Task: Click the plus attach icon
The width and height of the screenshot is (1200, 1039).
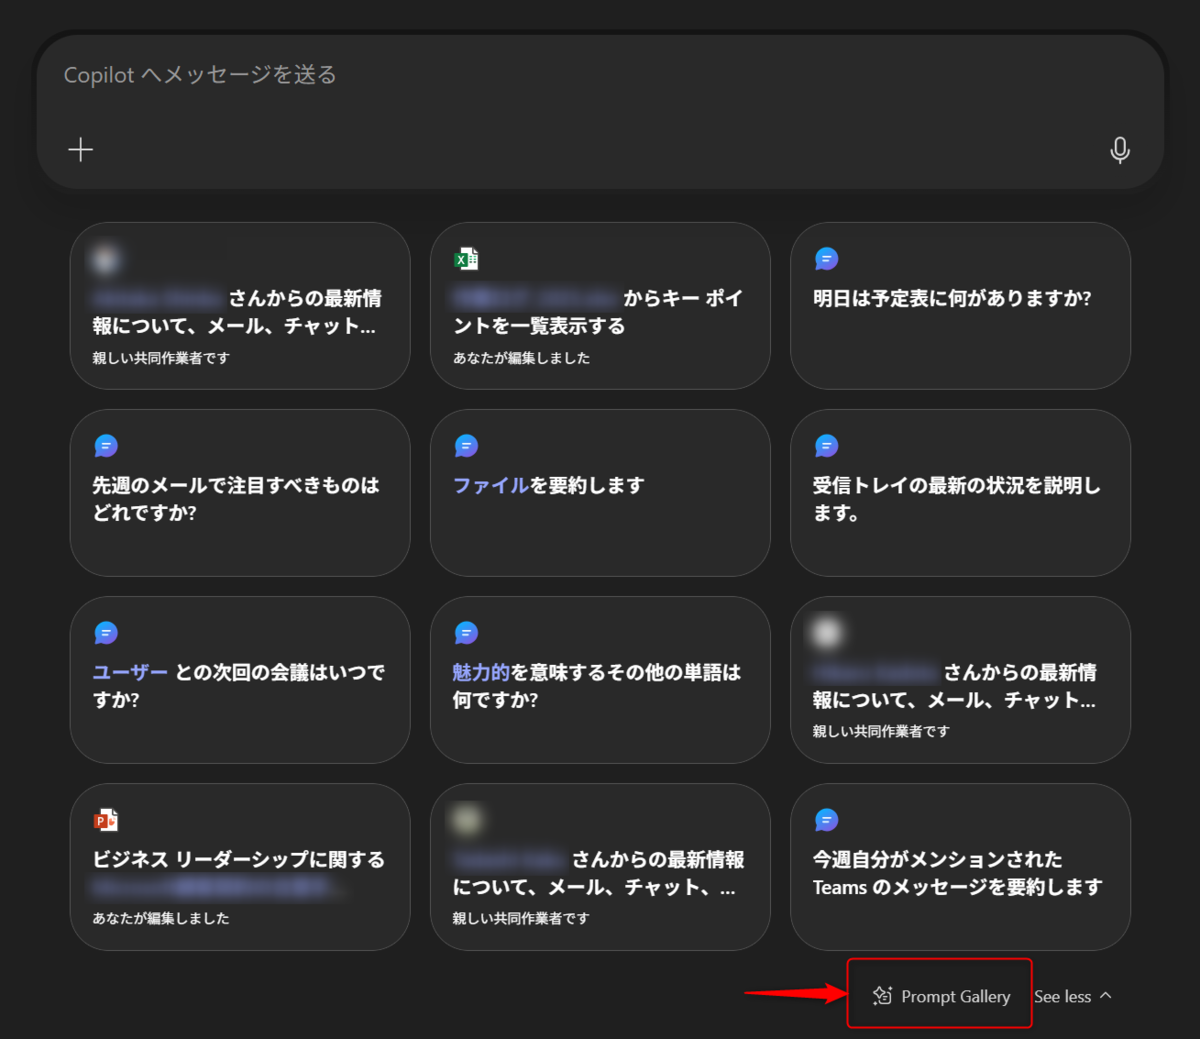Action: click(x=80, y=149)
